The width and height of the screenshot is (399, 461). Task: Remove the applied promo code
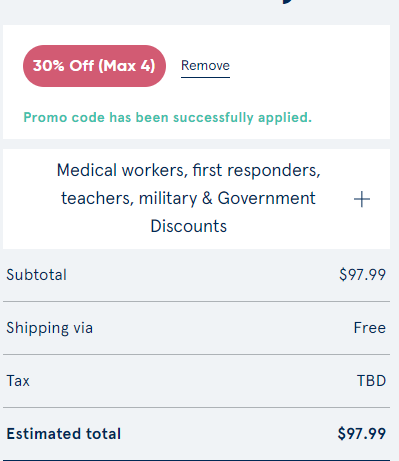click(x=205, y=66)
